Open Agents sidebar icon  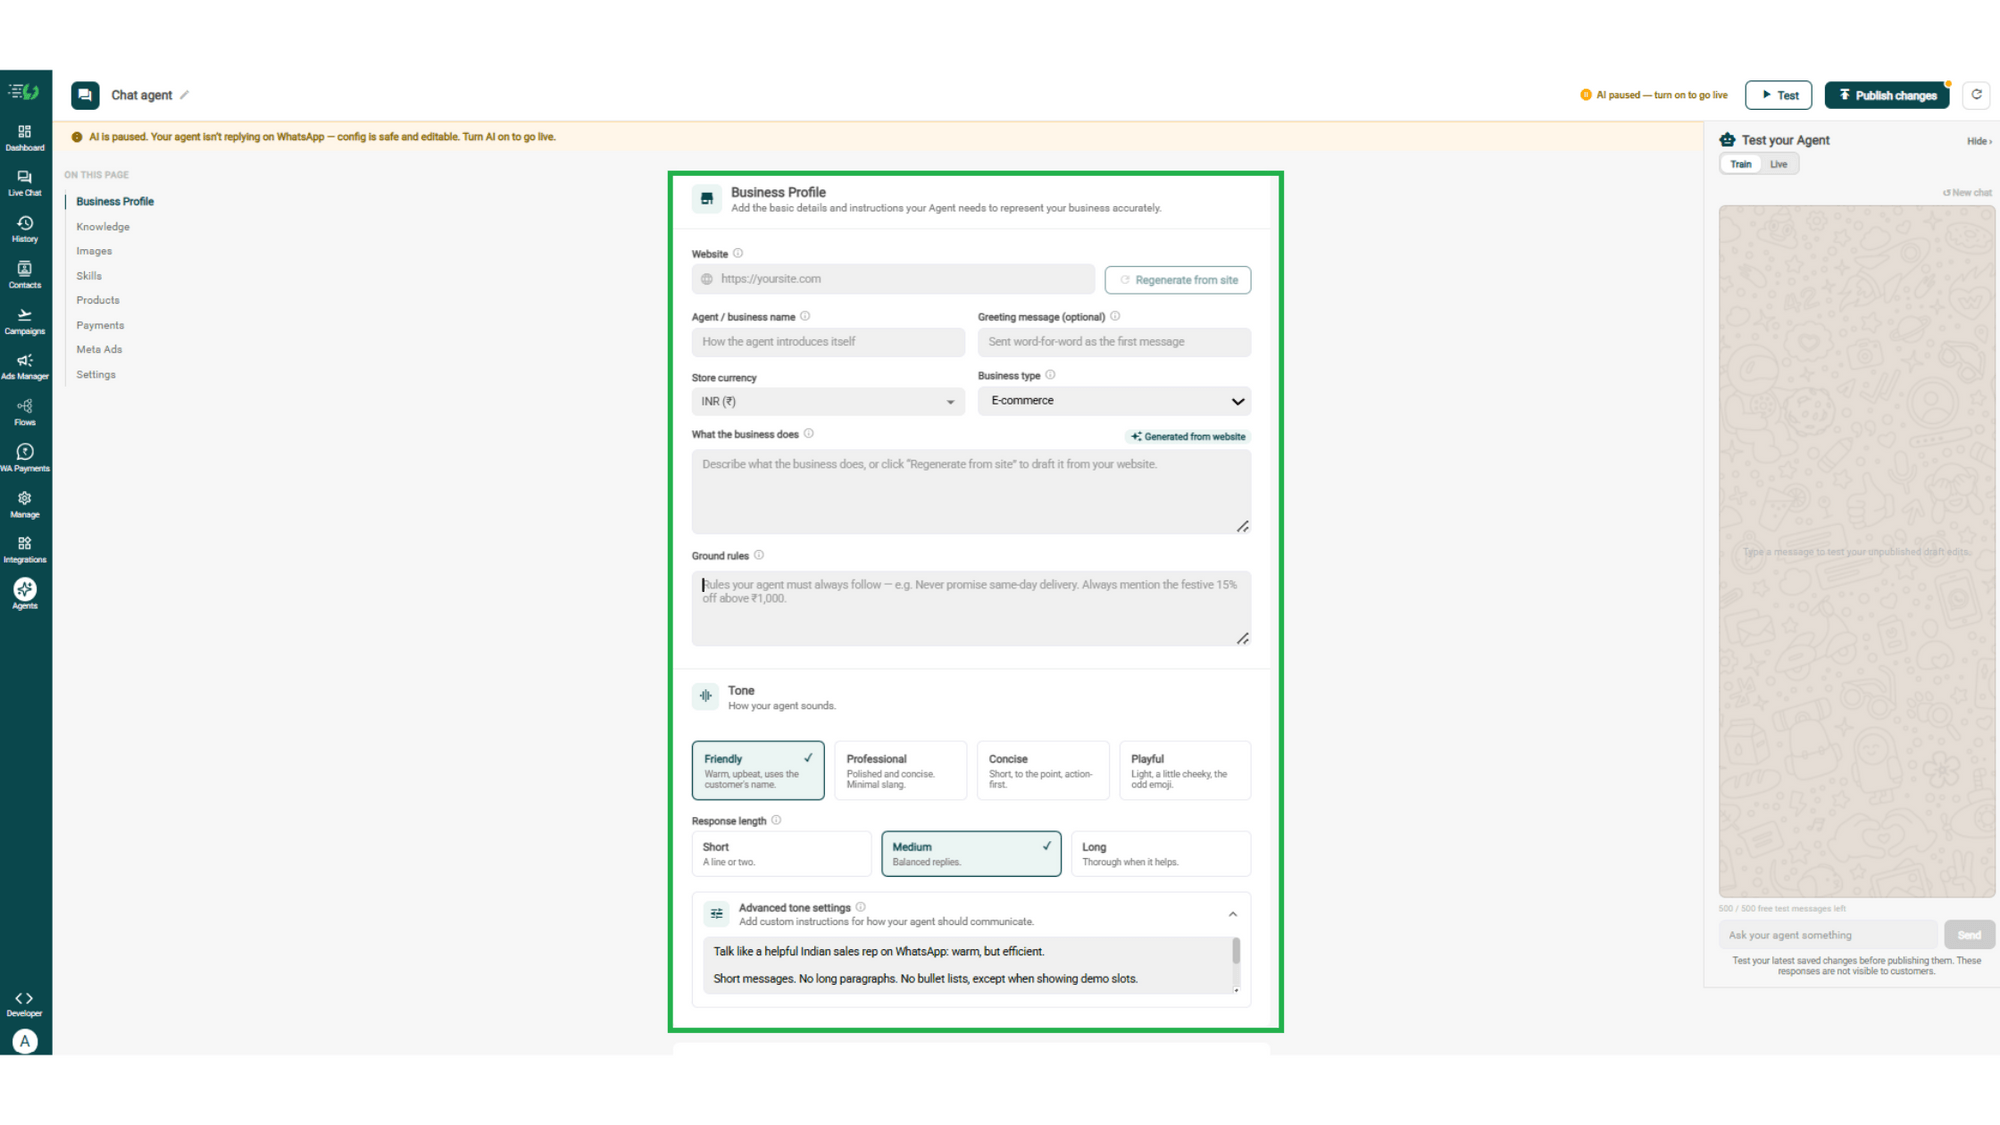click(25, 594)
